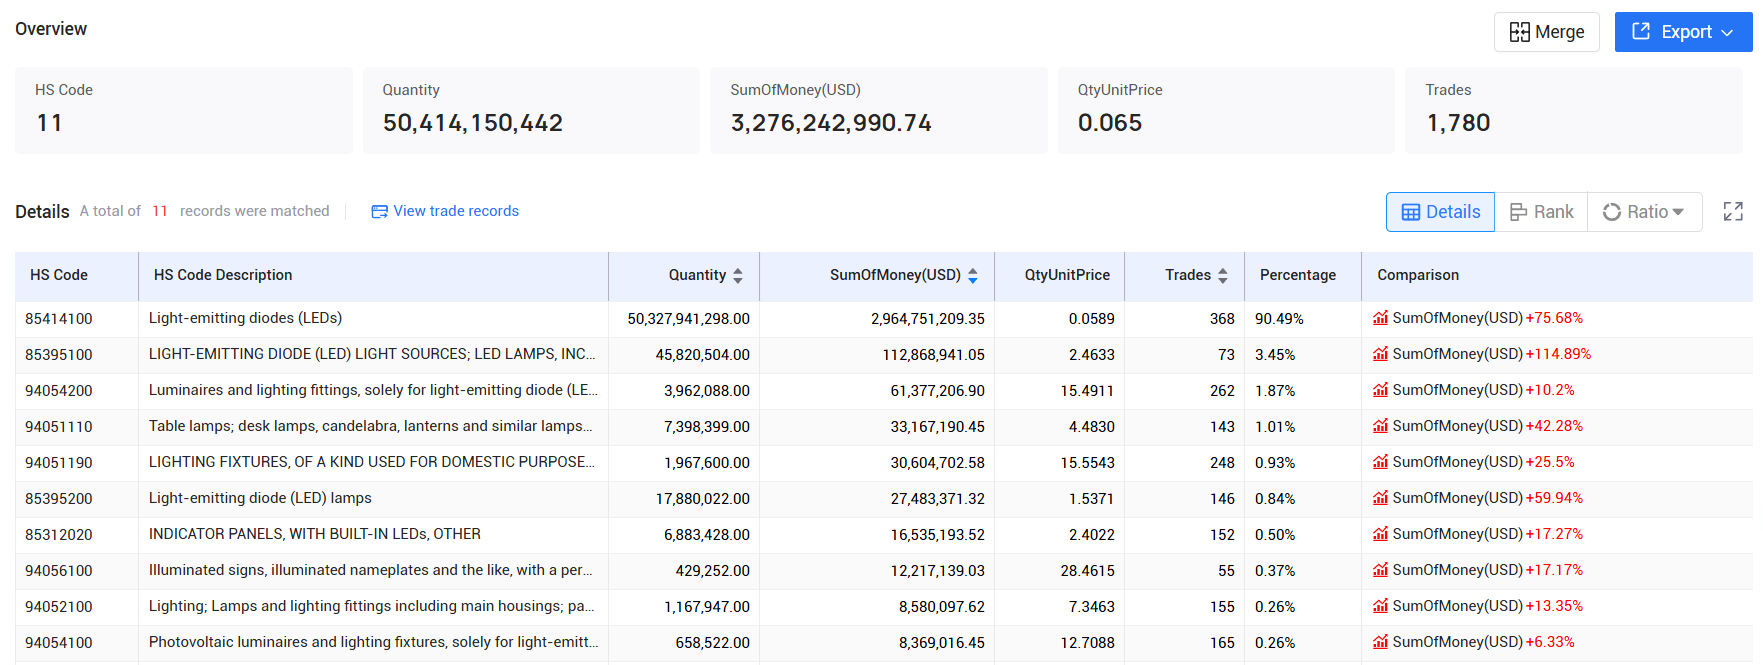Click comparison chart icon for HS 94054200
Image resolution: width=1763 pixels, height=665 pixels.
(1380, 390)
